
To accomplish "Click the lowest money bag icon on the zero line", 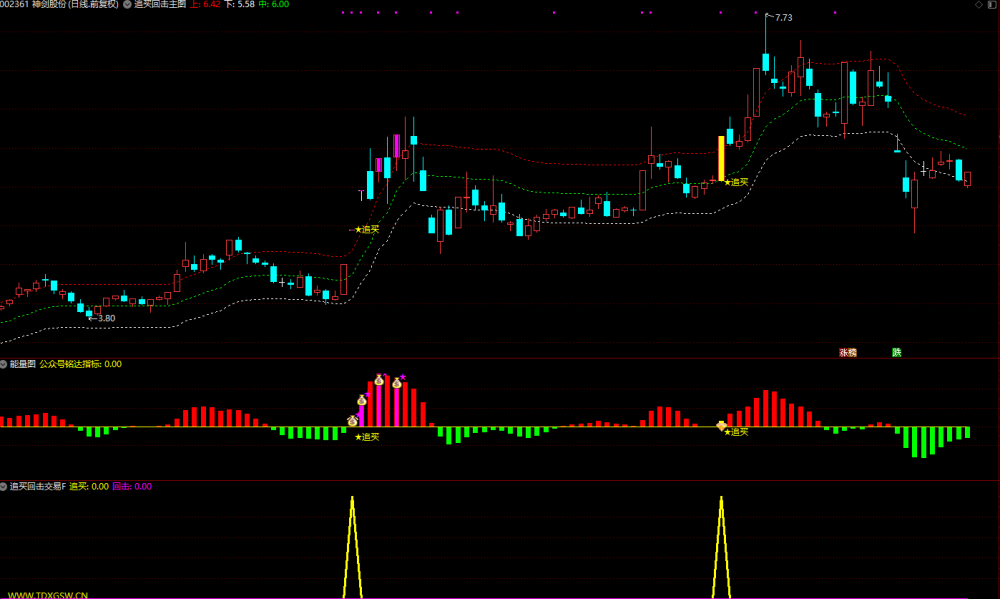I will click(352, 421).
